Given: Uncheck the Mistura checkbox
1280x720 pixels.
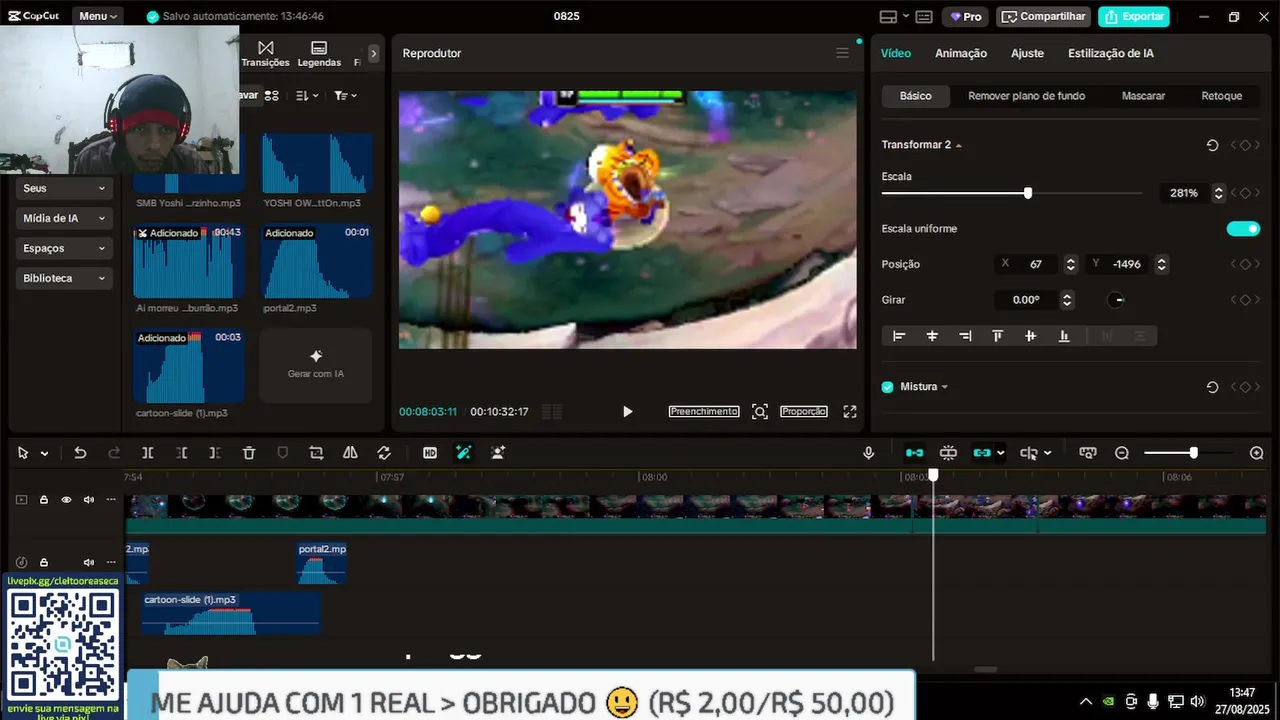Looking at the screenshot, I should [x=887, y=387].
